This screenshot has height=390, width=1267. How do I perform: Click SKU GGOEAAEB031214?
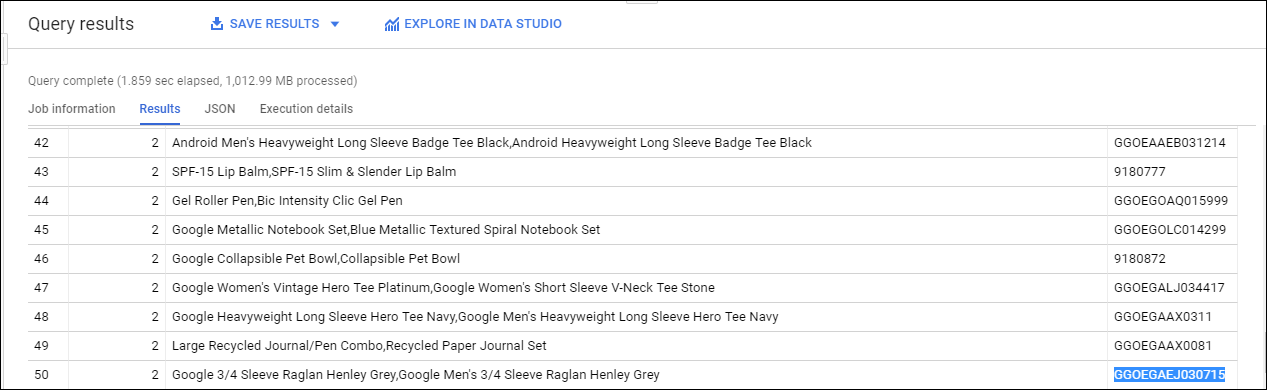(x=1169, y=143)
